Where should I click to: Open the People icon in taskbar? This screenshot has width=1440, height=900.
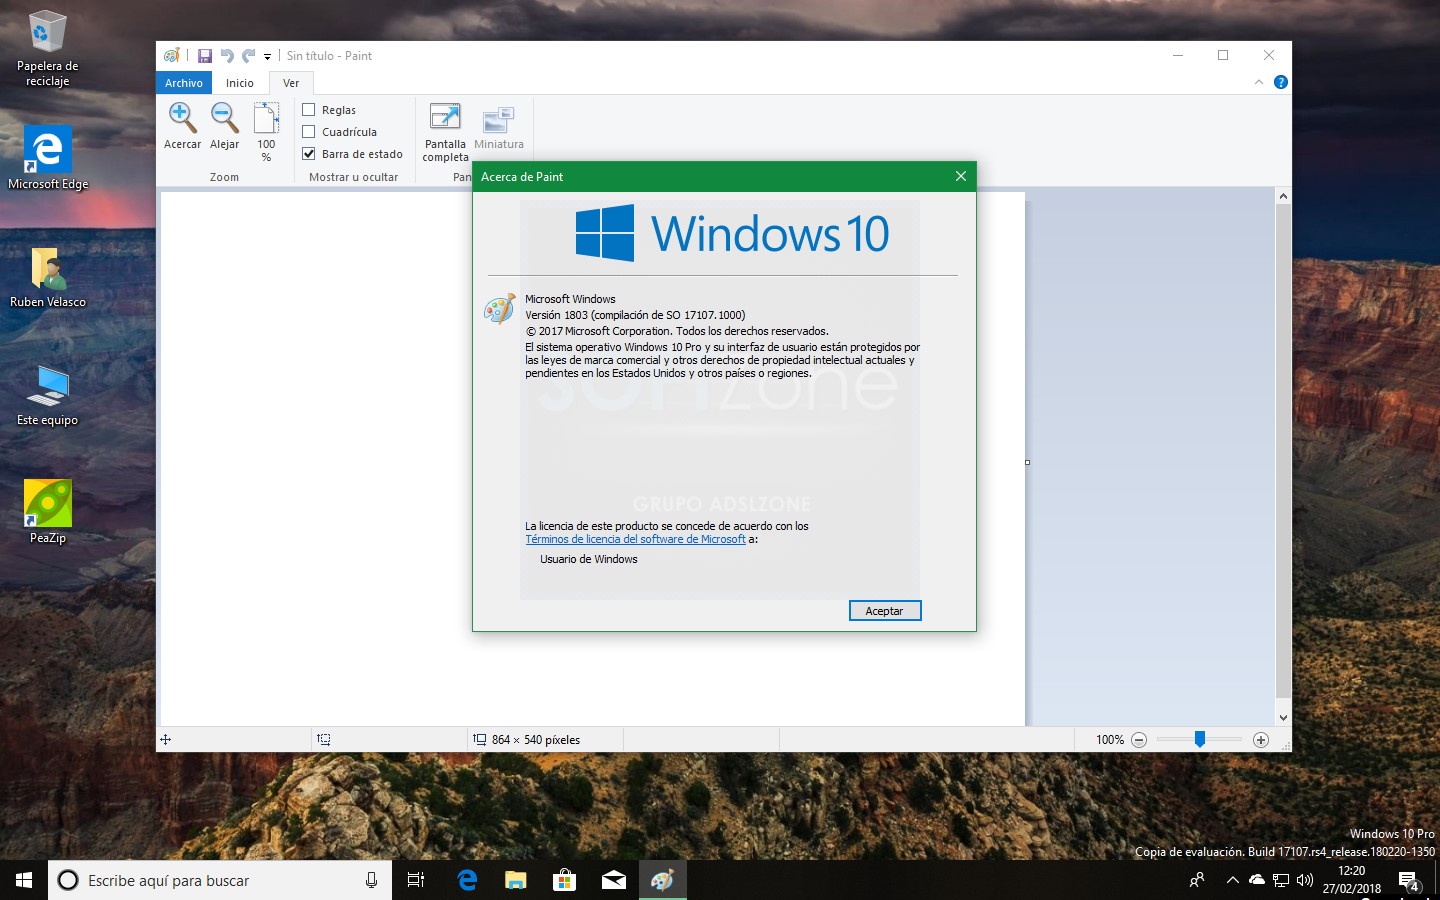pos(1197,881)
